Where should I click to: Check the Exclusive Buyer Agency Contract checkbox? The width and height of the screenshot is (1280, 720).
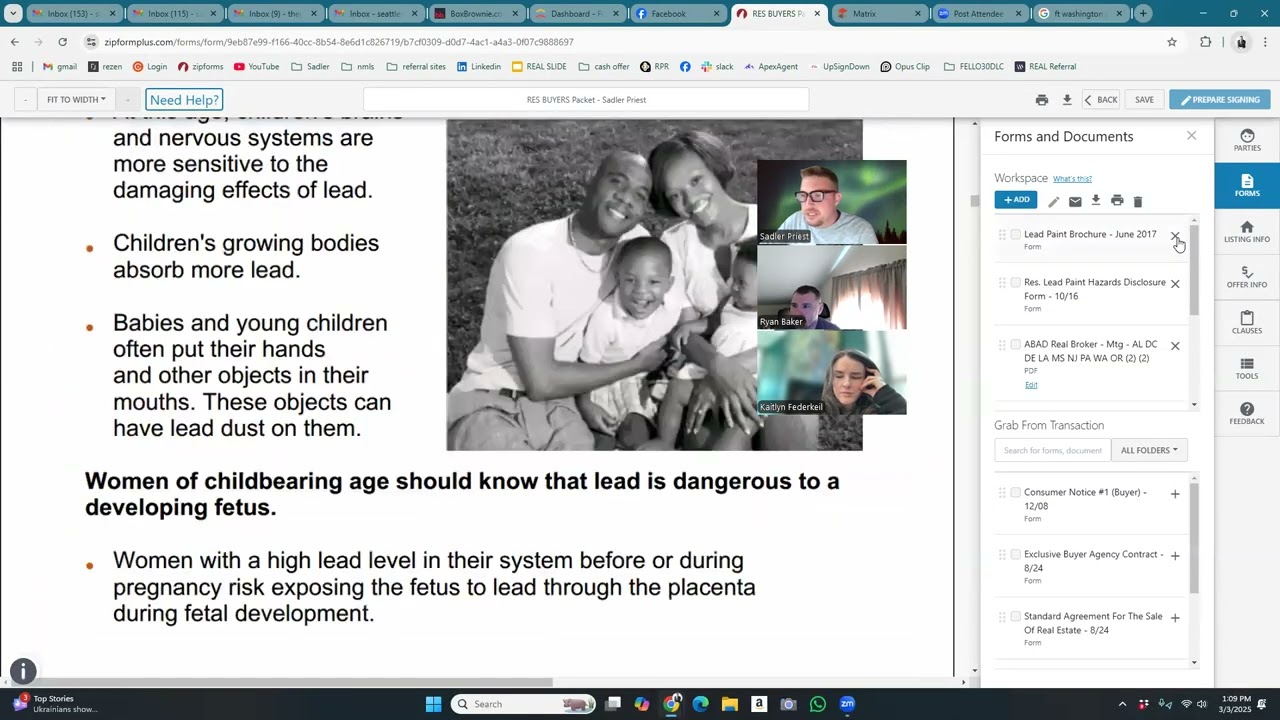(x=1016, y=554)
